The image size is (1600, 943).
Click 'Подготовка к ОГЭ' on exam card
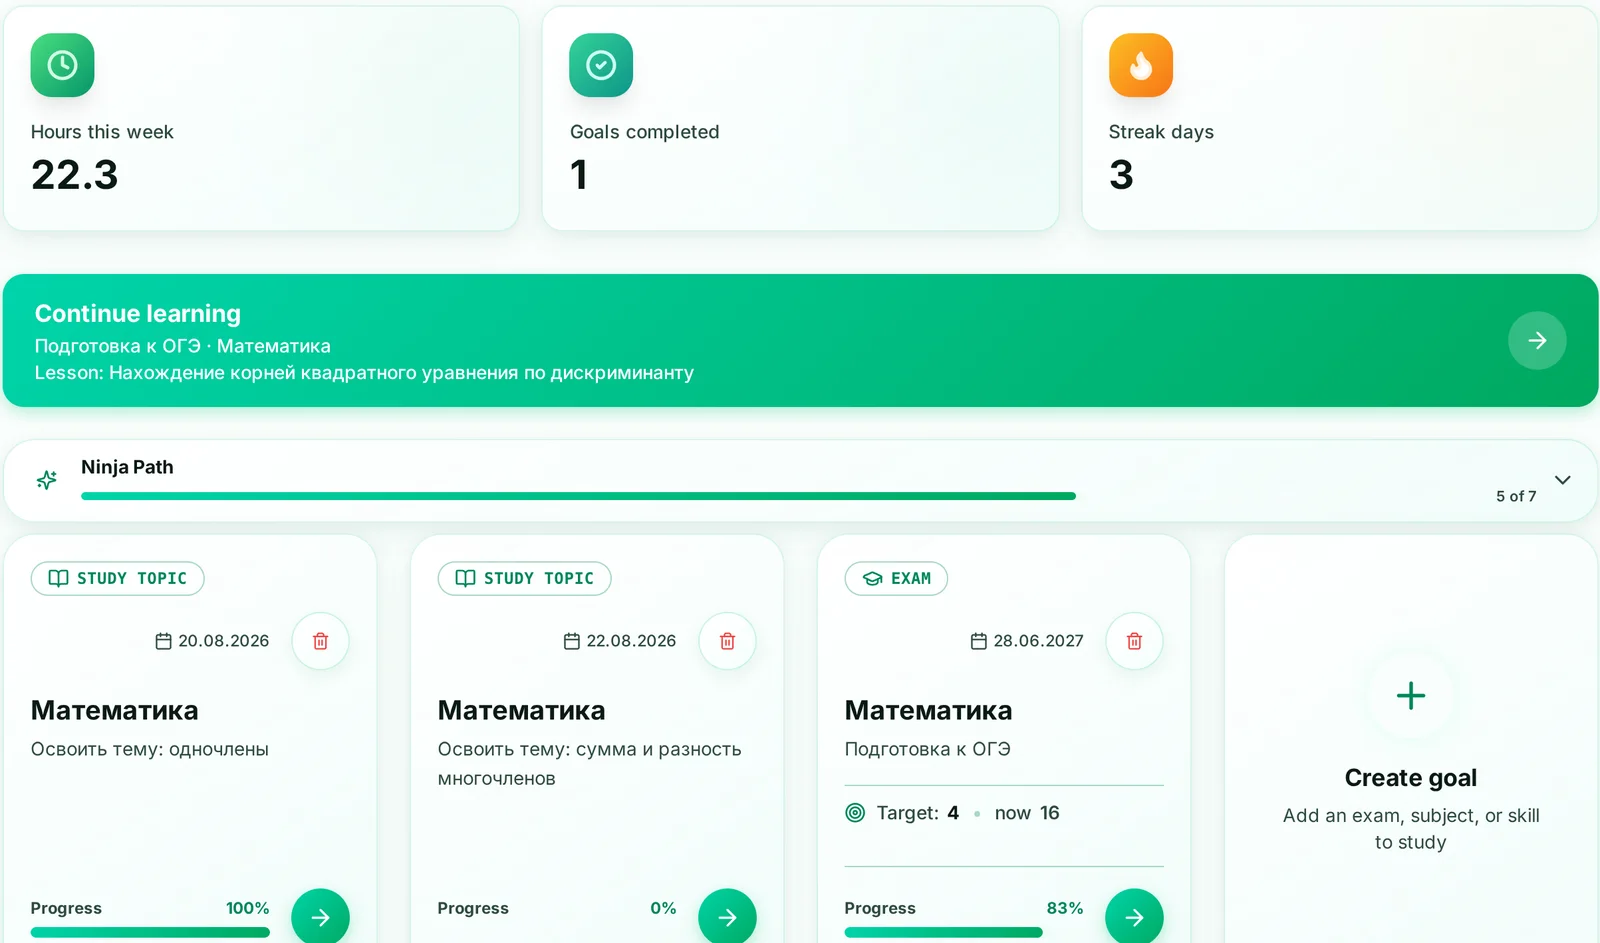[x=928, y=749]
